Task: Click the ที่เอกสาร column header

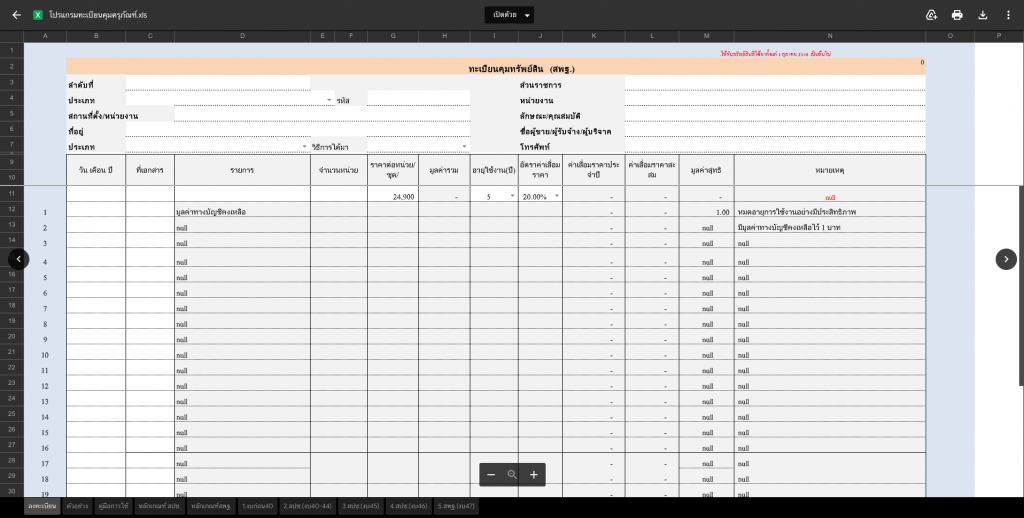Action: coord(150,170)
